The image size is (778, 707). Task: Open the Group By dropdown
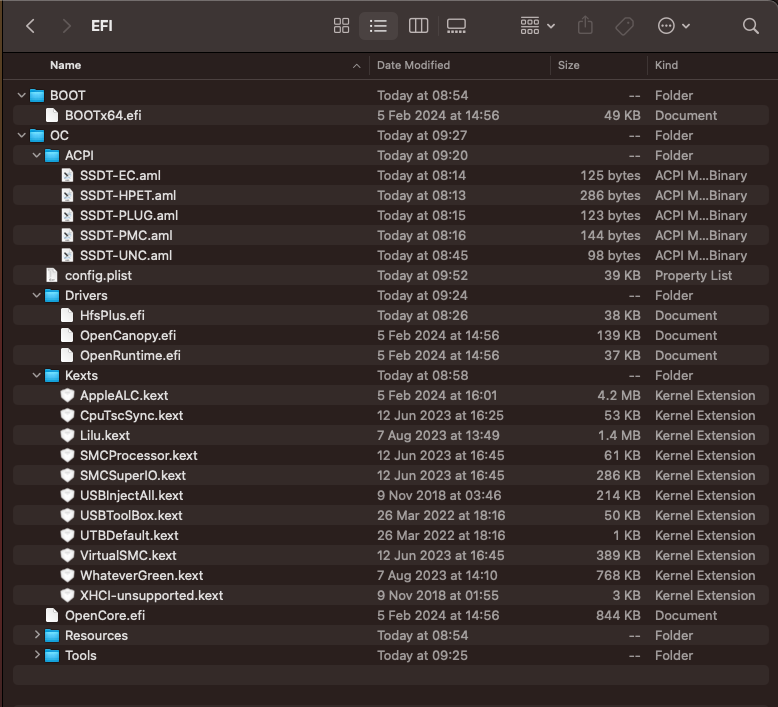tap(537, 26)
